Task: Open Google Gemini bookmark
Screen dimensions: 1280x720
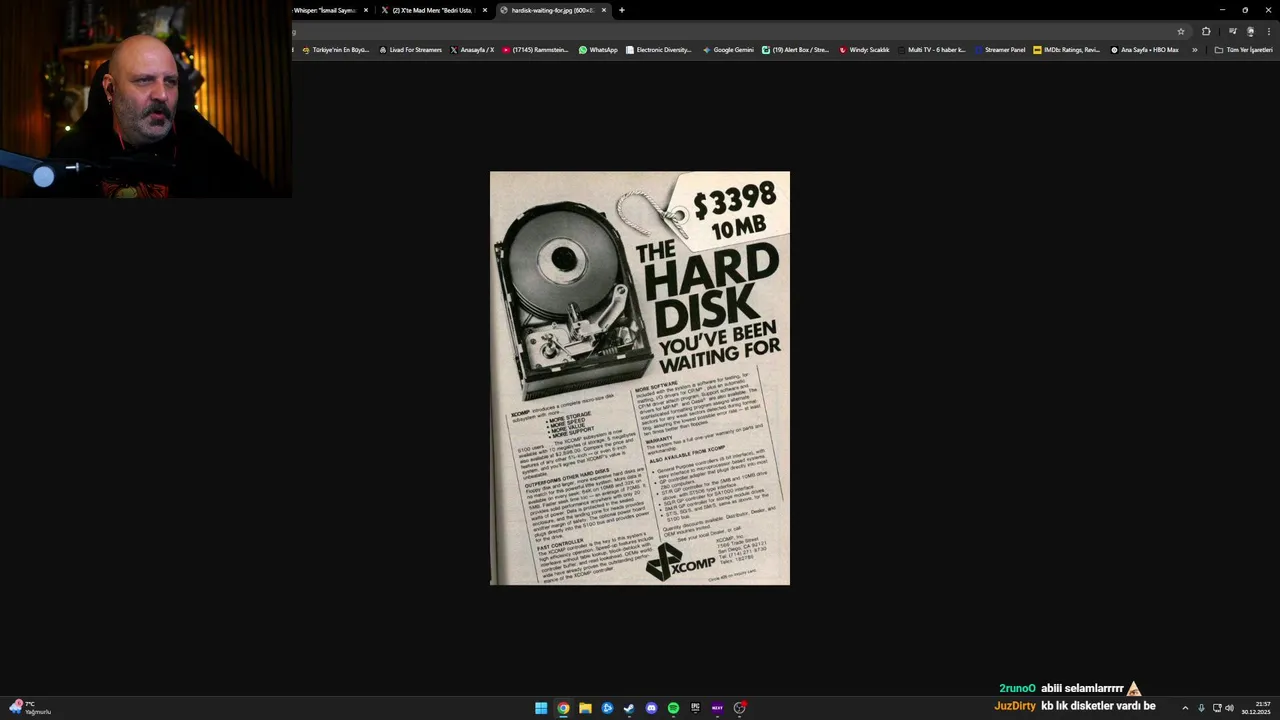Action: (728, 50)
